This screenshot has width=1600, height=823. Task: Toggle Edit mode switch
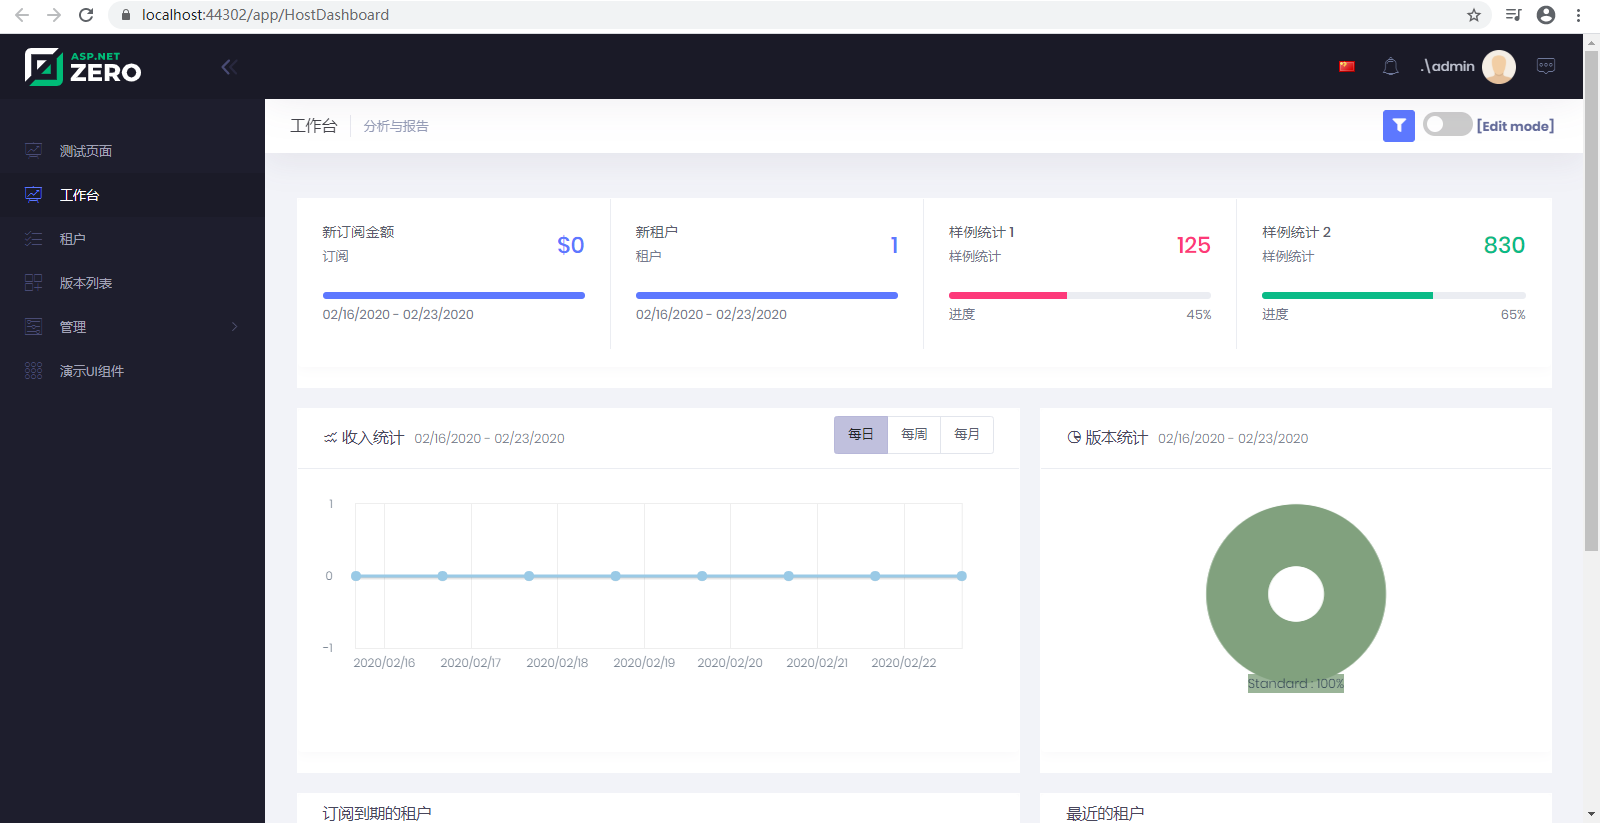[1447, 124]
